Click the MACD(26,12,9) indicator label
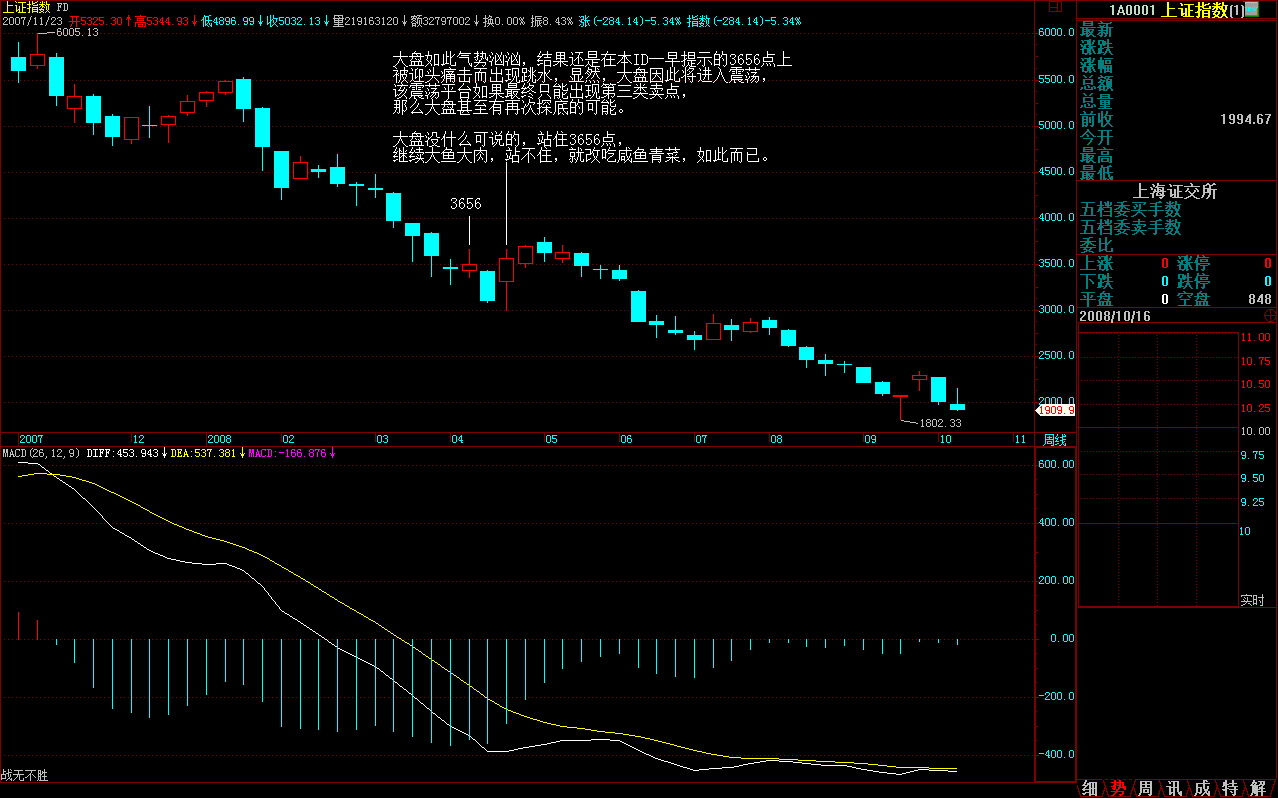 [38, 454]
